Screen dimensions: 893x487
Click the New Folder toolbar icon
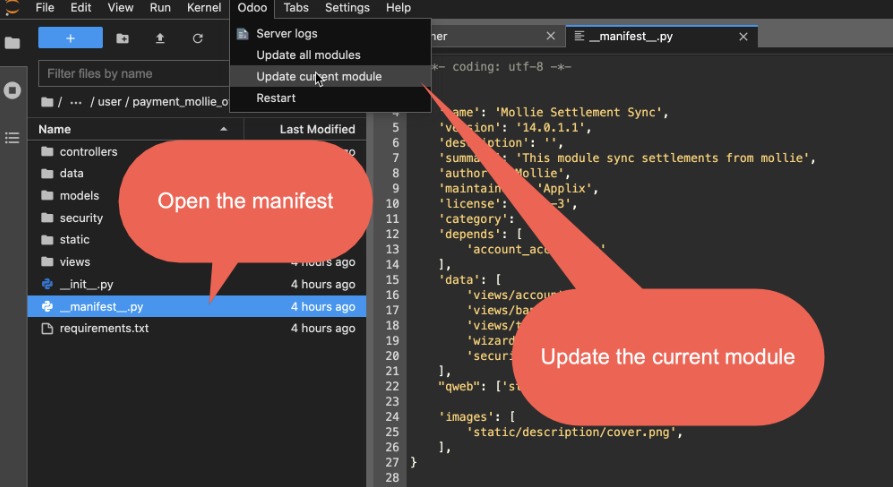click(x=122, y=38)
